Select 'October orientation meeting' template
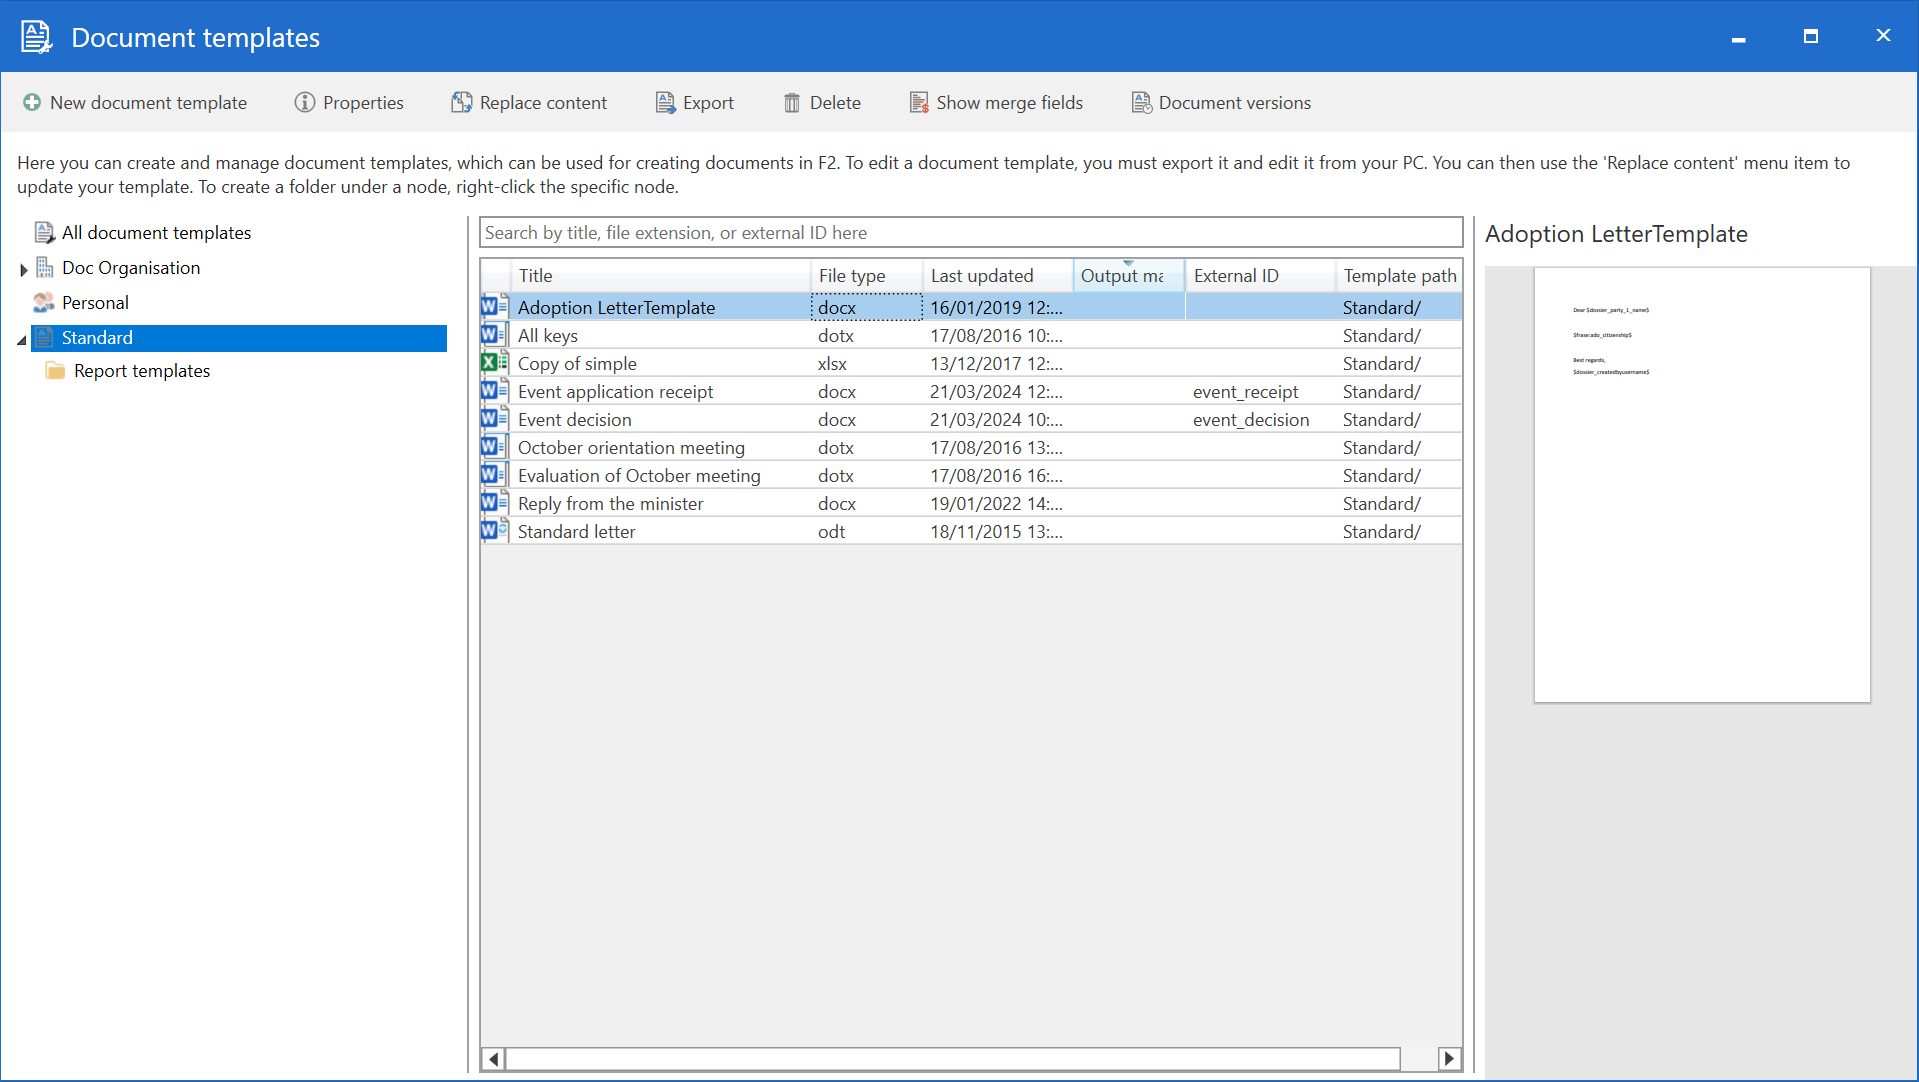The image size is (1919, 1082). click(971, 447)
